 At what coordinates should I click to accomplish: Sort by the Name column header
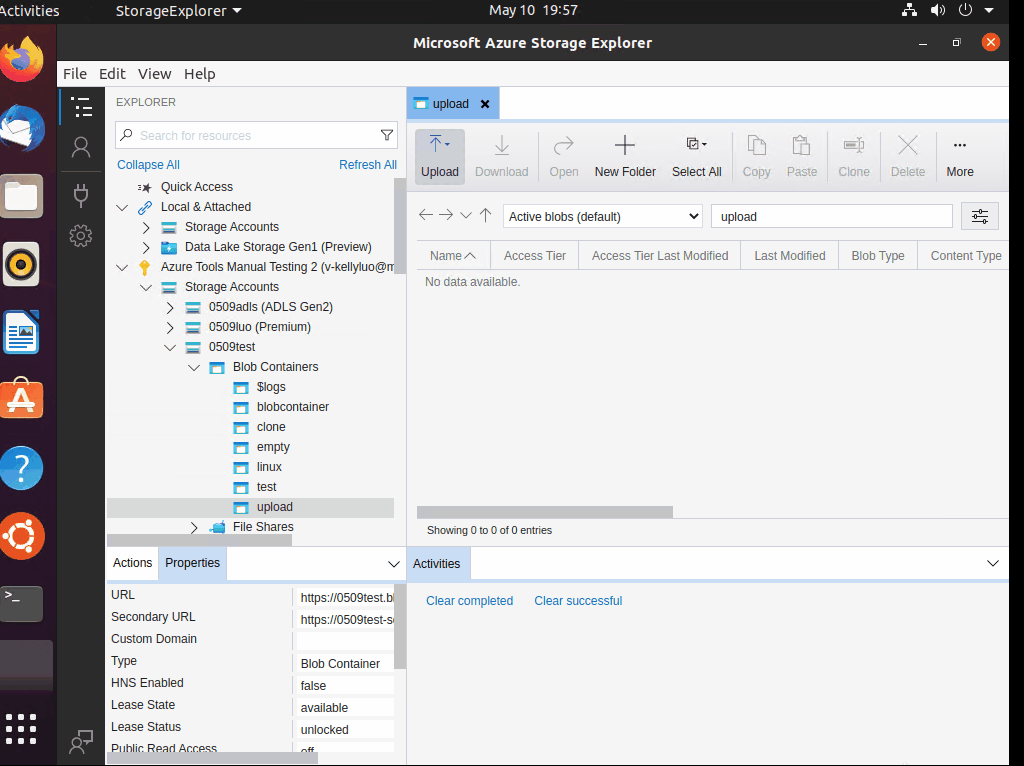[x=453, y=255]
